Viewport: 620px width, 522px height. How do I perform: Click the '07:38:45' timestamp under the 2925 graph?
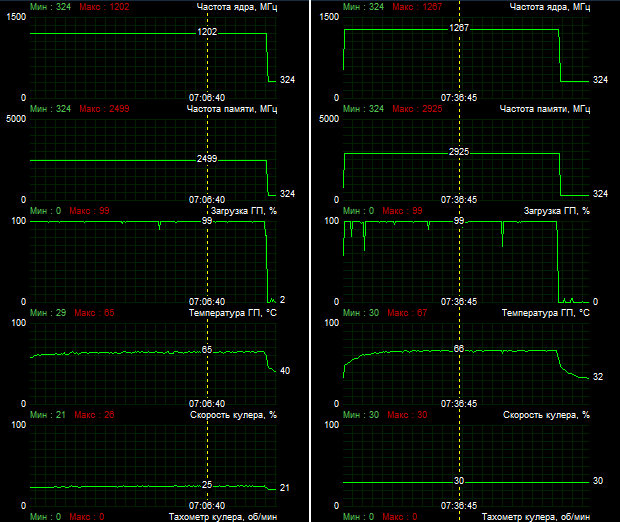click(459, 200)
